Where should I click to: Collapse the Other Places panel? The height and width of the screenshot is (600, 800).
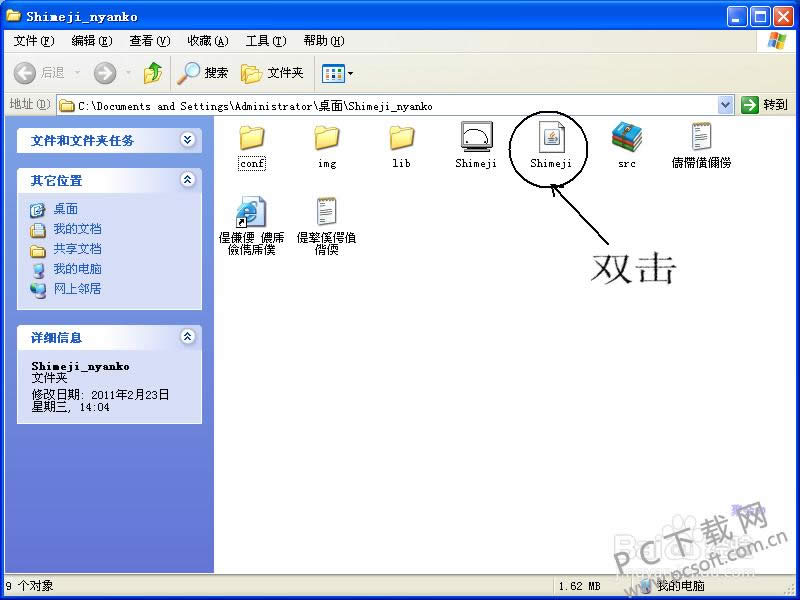click(187, 180)
